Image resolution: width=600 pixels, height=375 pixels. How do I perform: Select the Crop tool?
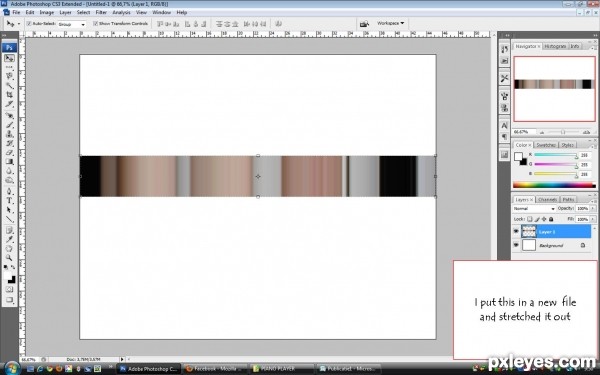tap(9, 95)
